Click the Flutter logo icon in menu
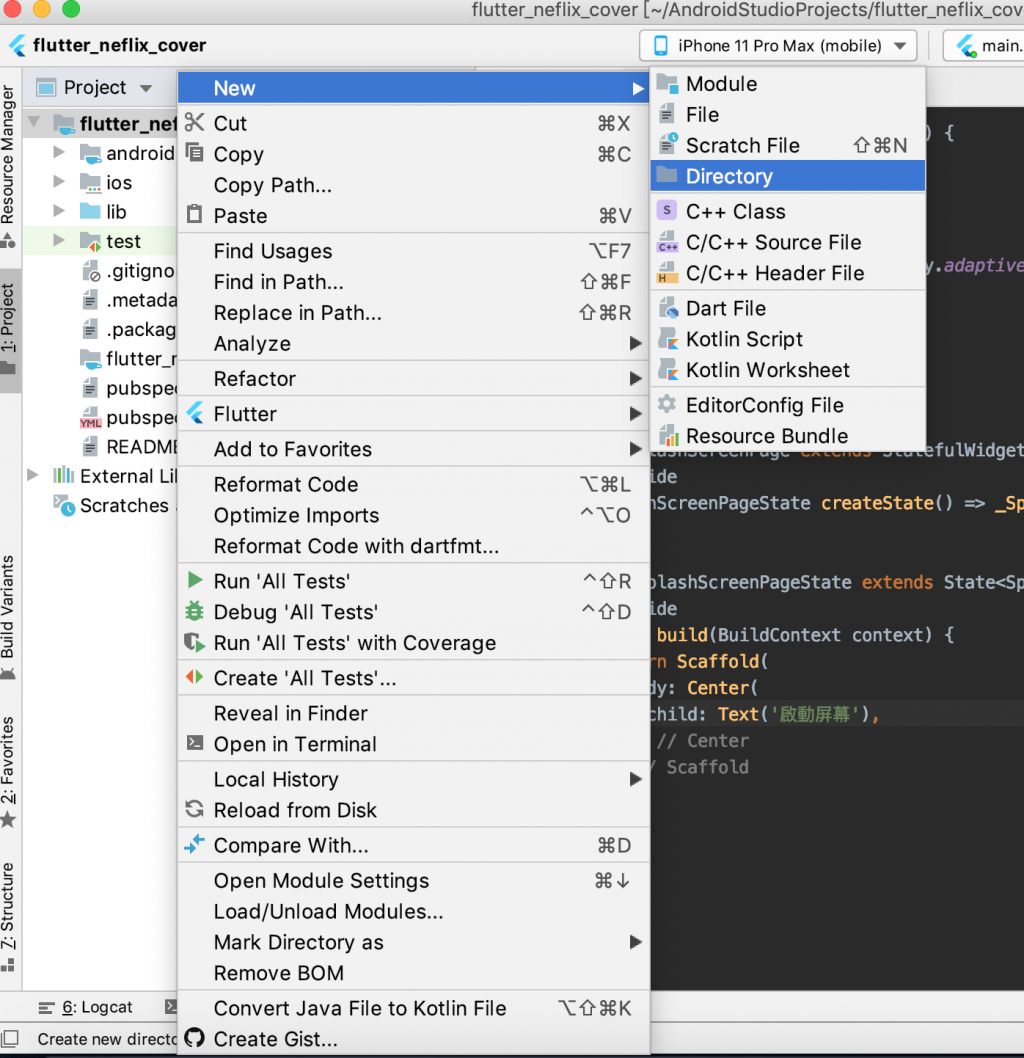Screen dimensions: 1024x1058 point(195,413)
